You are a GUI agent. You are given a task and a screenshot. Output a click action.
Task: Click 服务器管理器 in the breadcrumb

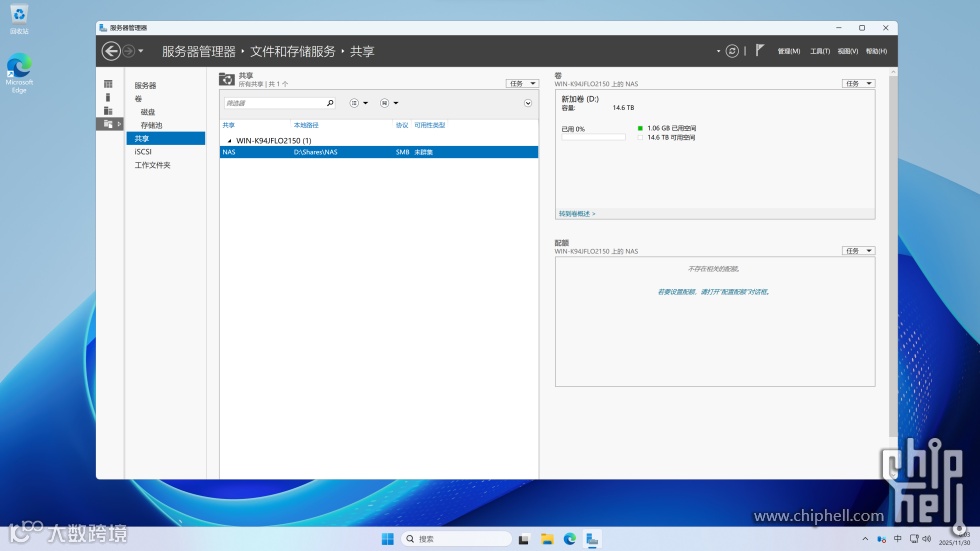click(x=199, y=51)
